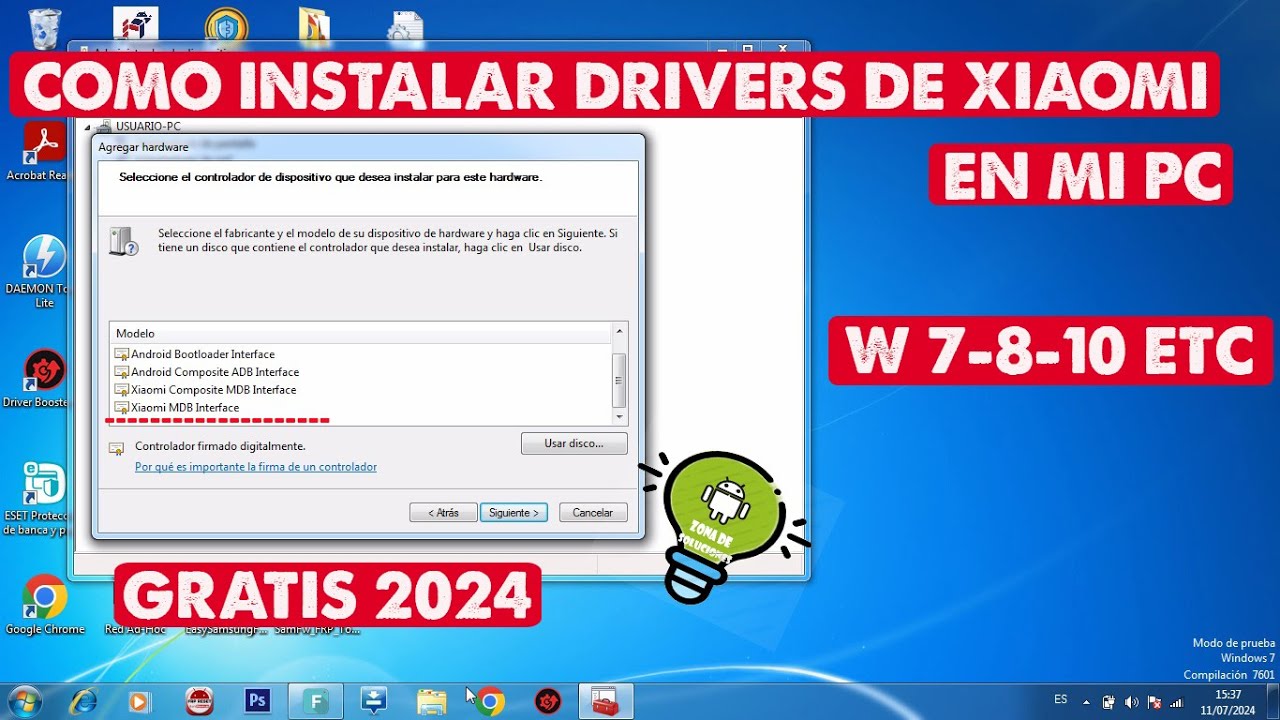Select Android Composite ADB Interface model
1280x720 pixels.
pos(207,372)
